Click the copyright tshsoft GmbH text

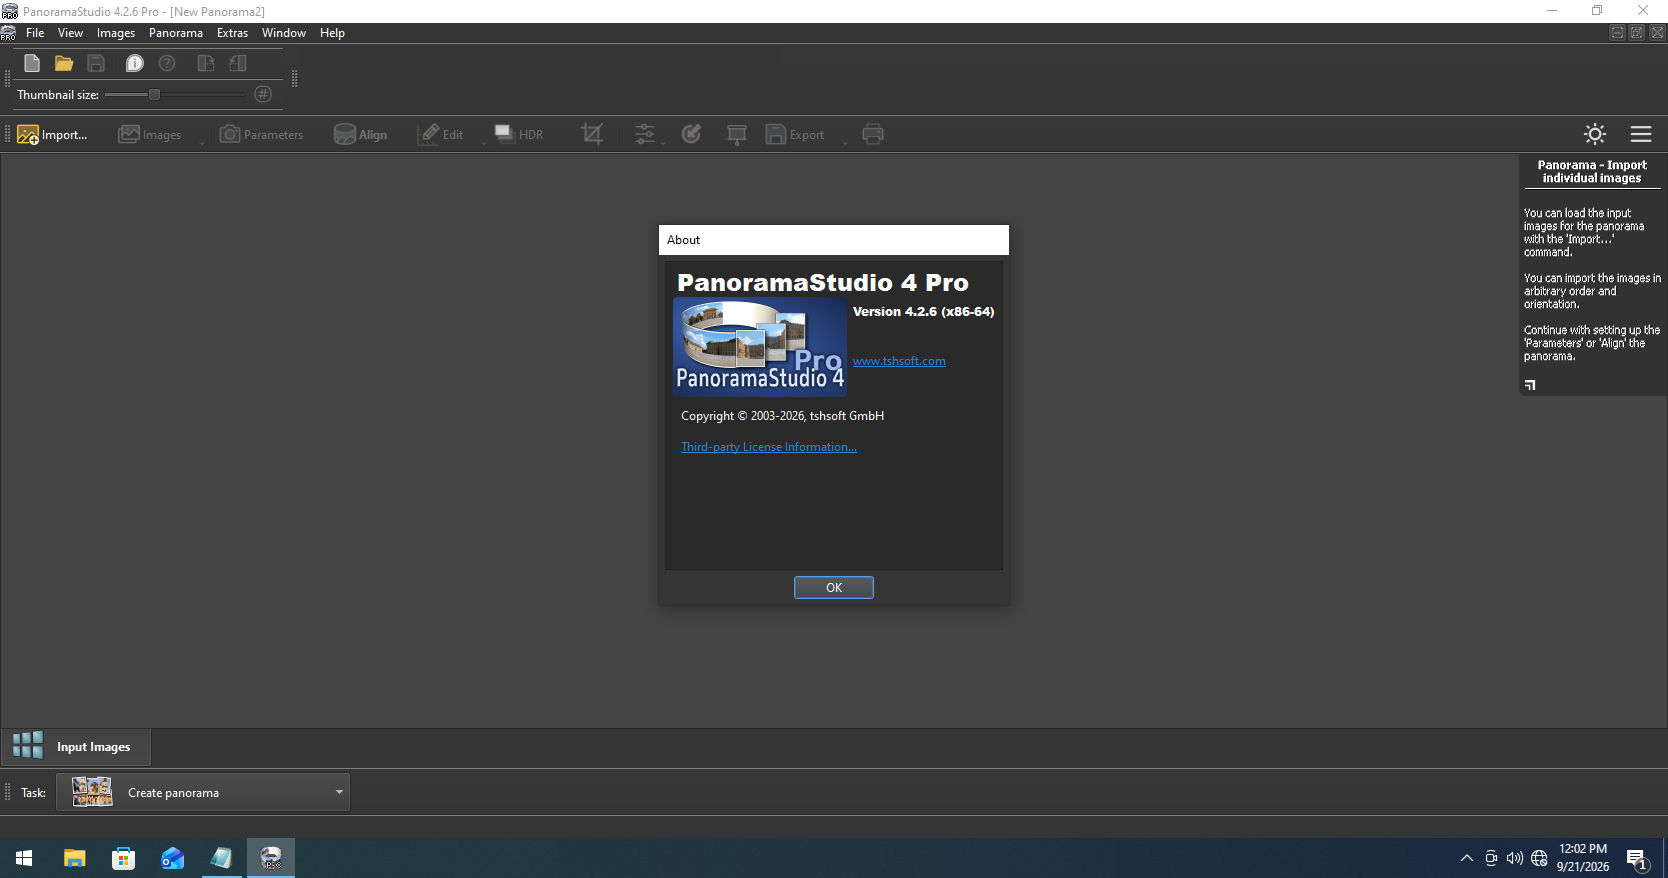point(782,416)
